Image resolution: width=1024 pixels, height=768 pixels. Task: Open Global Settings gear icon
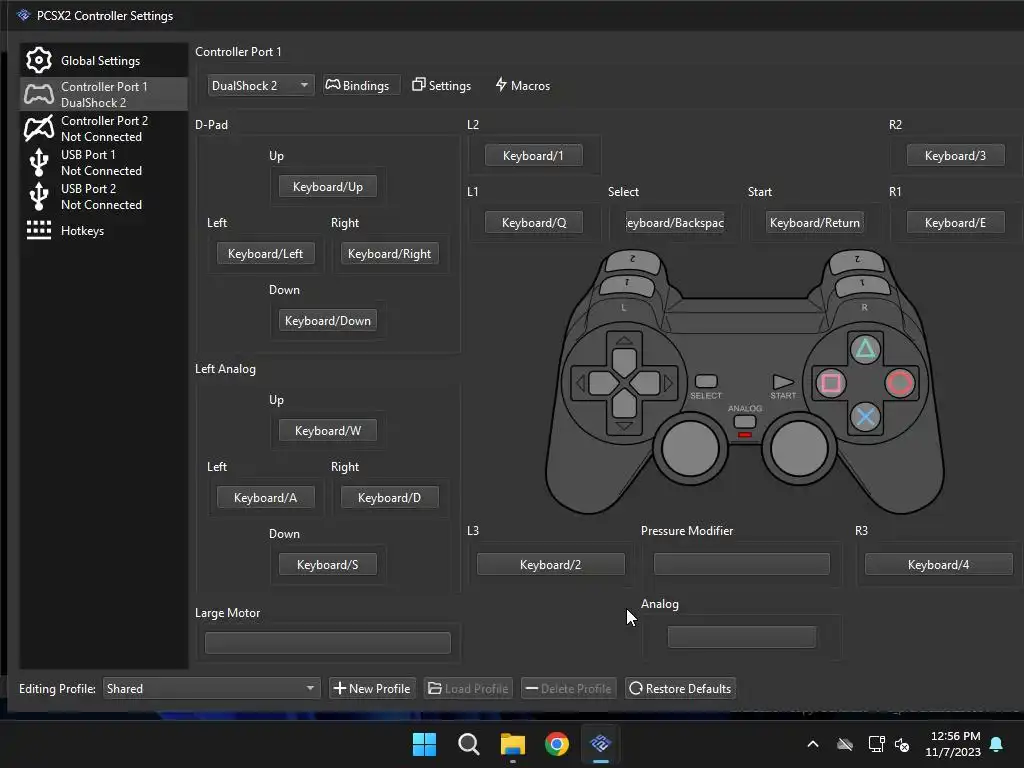(39, 60)
